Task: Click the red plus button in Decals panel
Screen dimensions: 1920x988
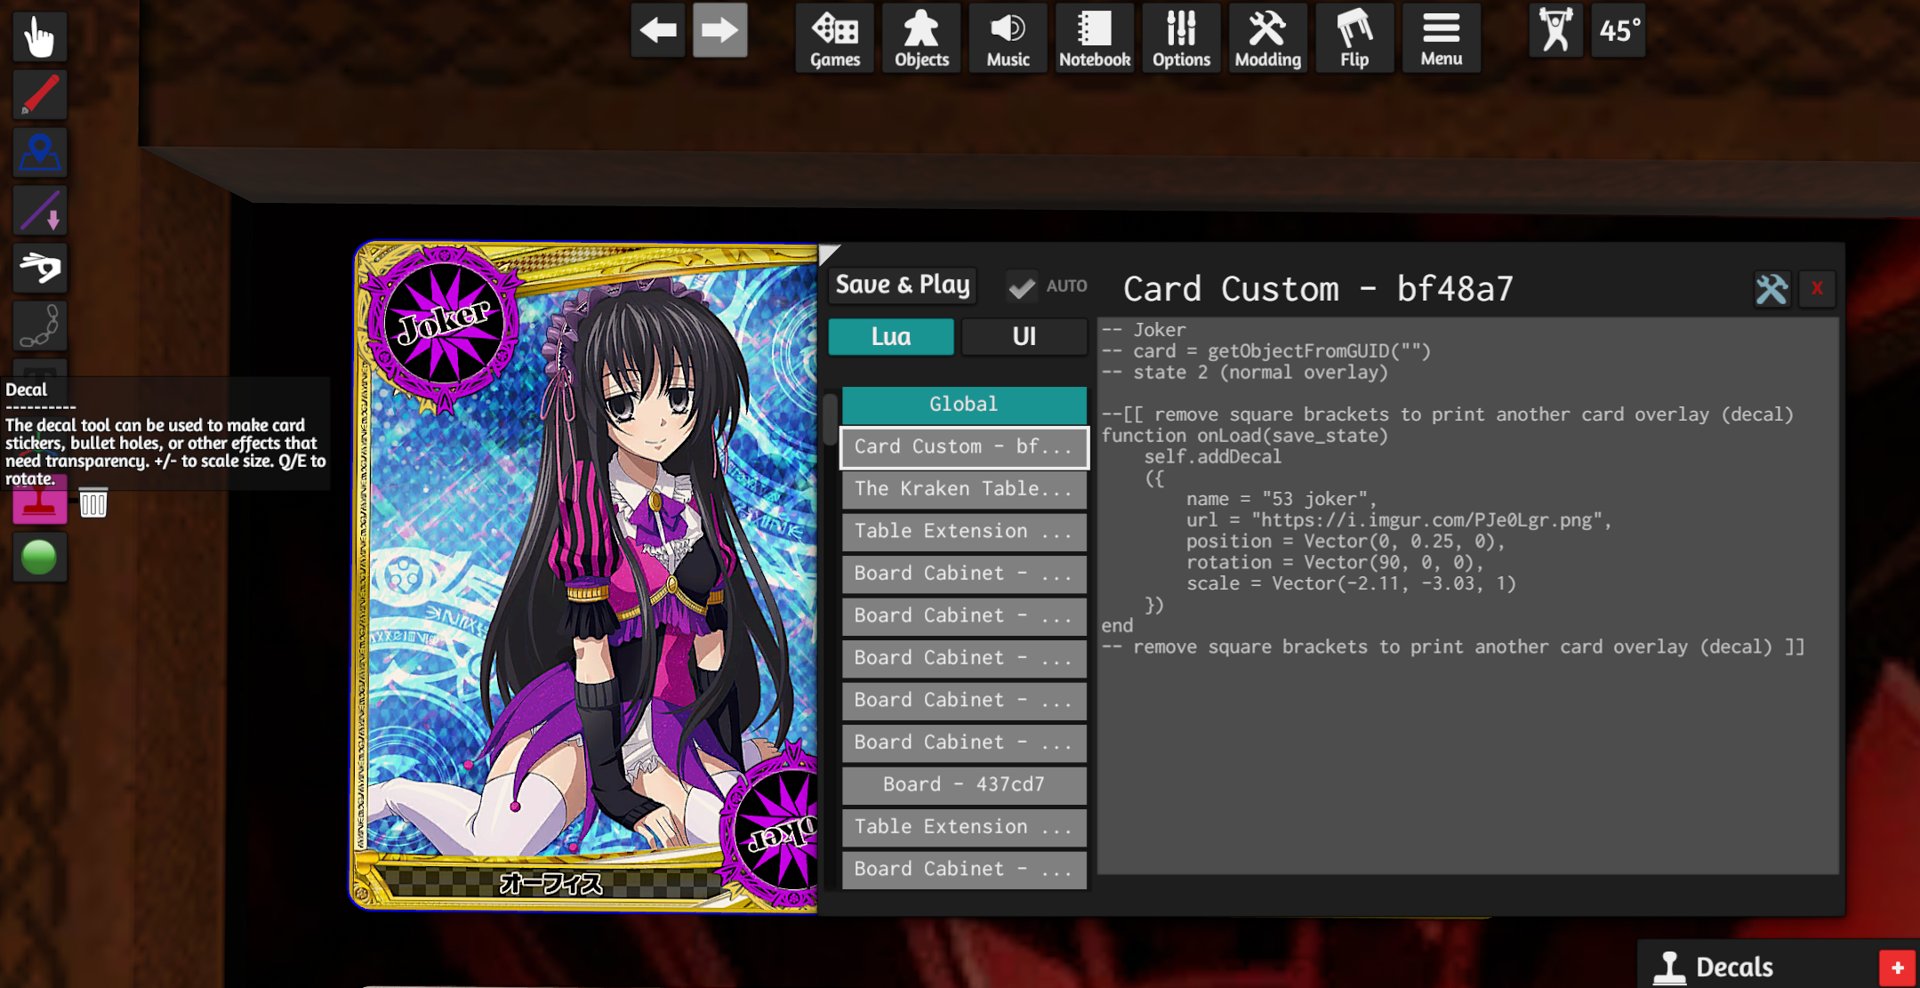Action: [1897, 967]
